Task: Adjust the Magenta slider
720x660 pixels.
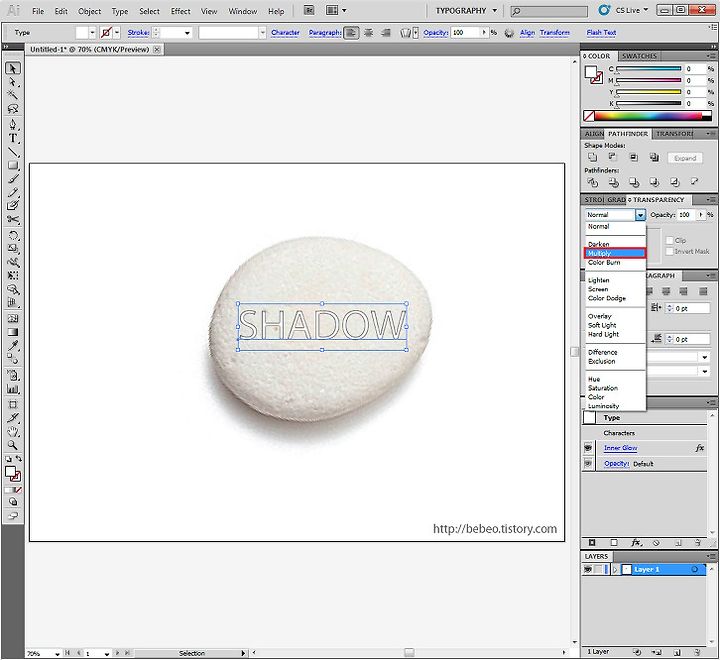Action: tap(649, 80)
